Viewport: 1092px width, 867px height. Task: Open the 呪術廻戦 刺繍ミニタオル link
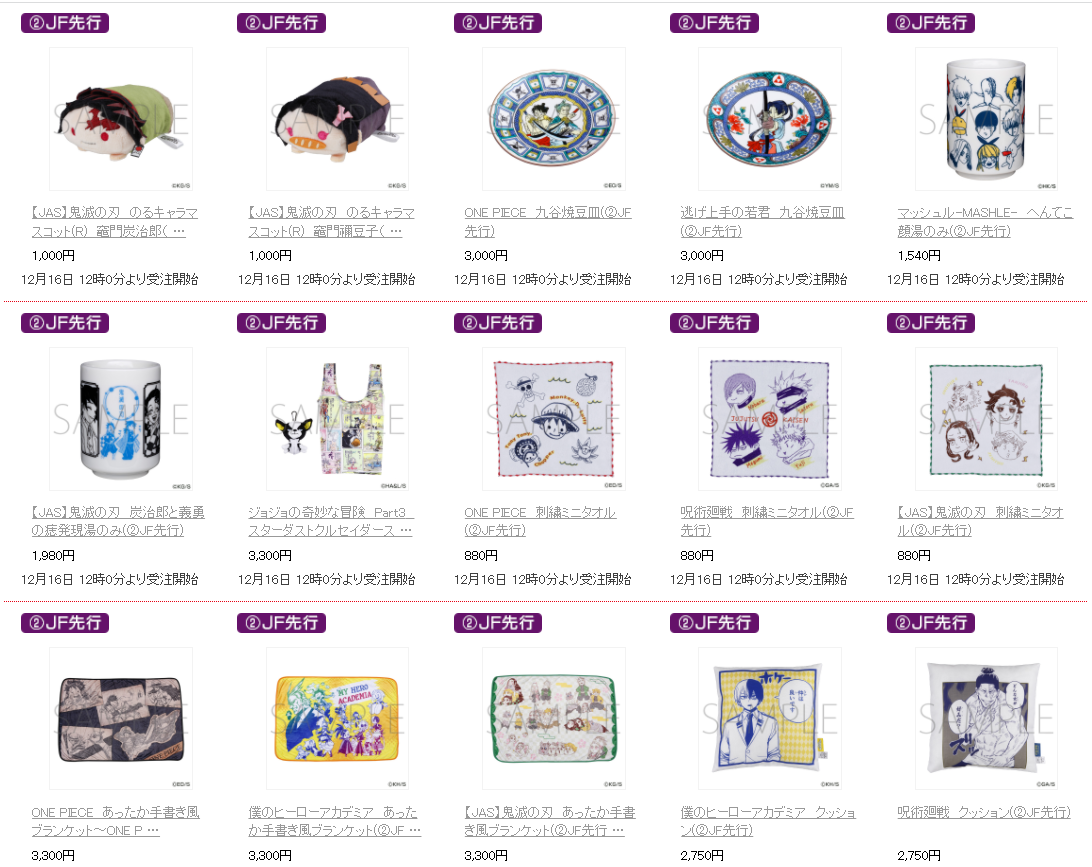click(767, 522)
